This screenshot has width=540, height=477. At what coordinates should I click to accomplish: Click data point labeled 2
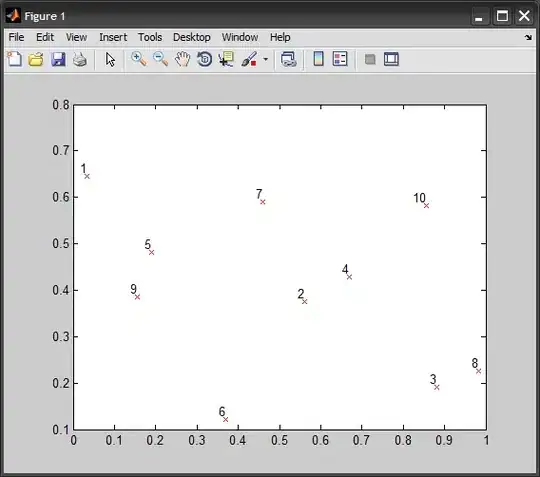(304, 302)
